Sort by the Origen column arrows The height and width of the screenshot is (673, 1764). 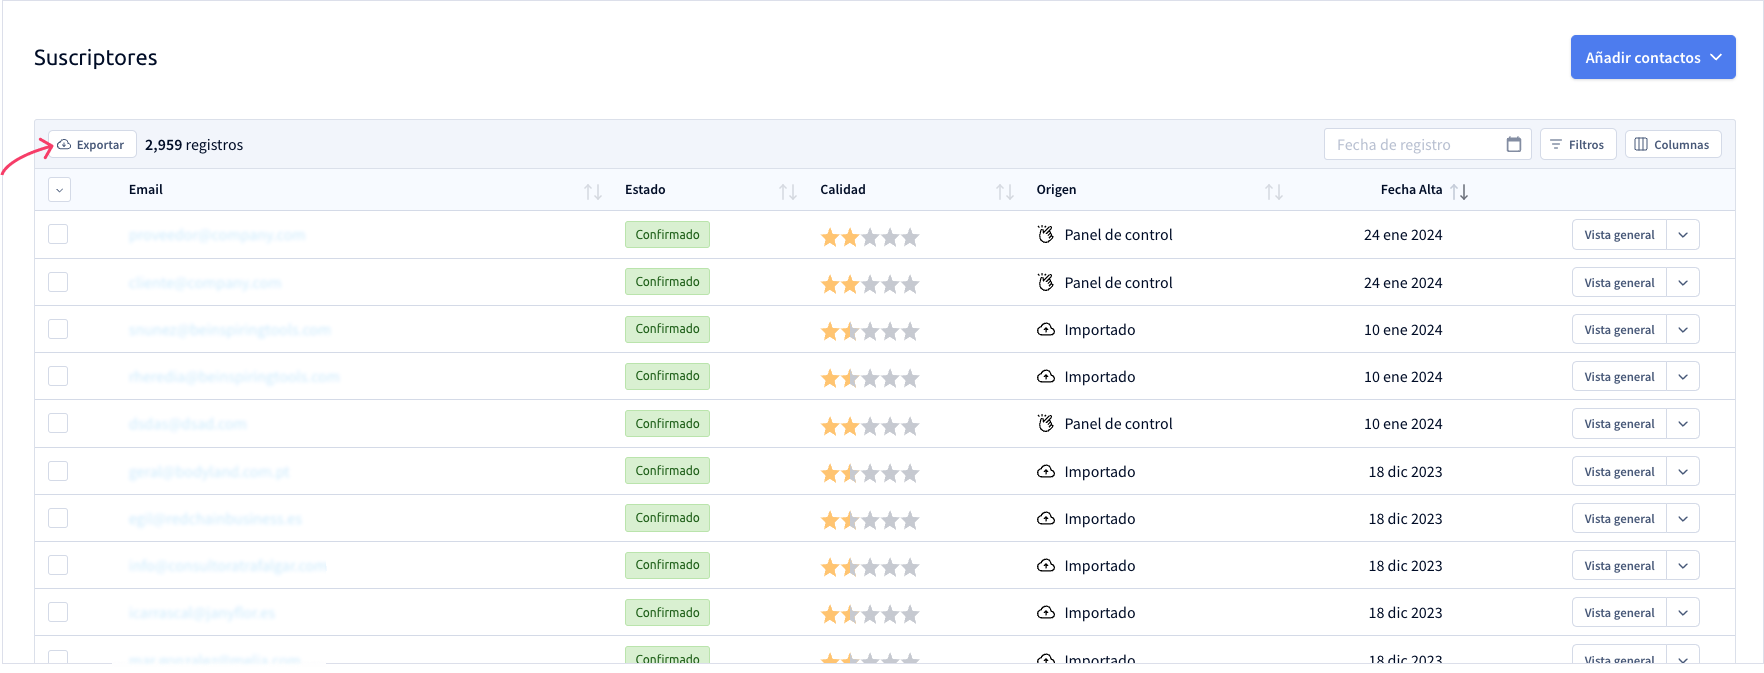click(x=1273, y=191)
